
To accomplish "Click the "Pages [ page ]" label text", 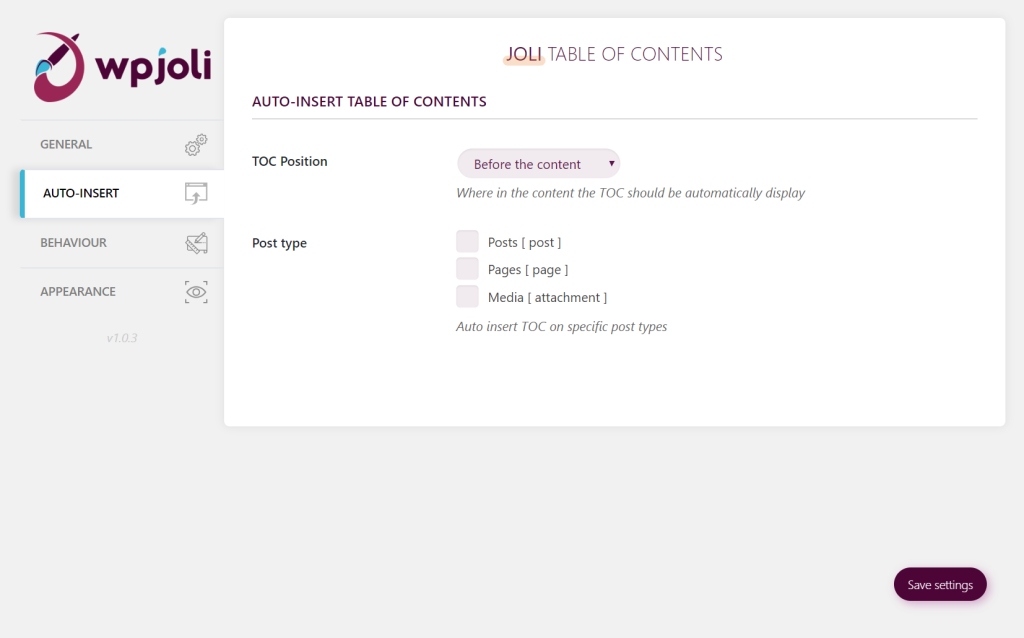I will pos(527,270).
